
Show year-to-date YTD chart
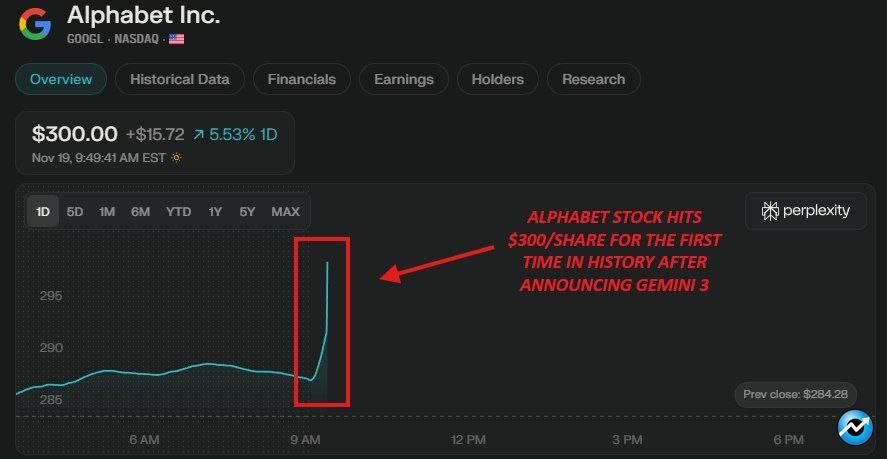pos(179,211)
